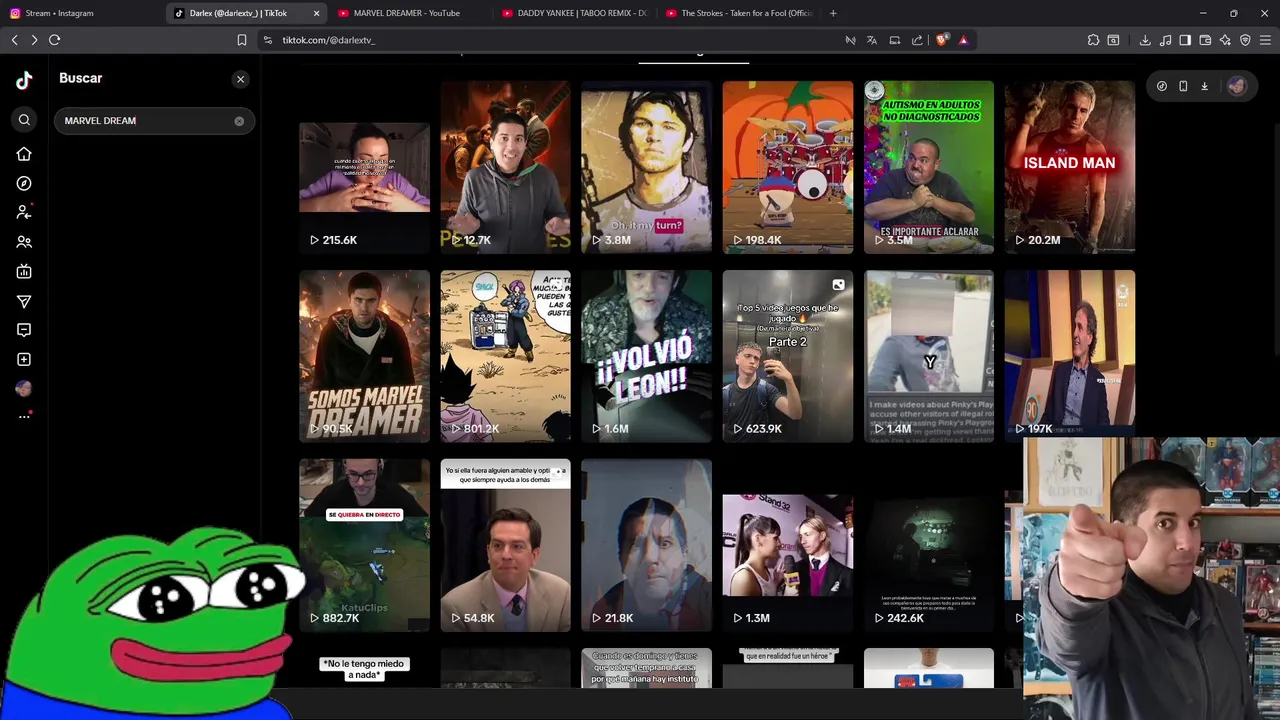The height and width of the screenshot is (720, 1280).
Task: Open the Leo AI sparkle icon
Action: [1225, 40]
